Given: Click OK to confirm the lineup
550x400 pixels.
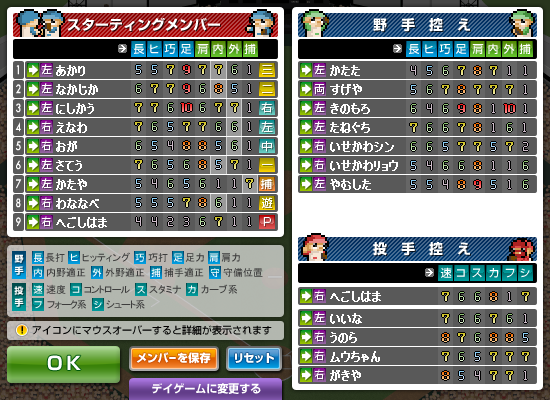Looking at the screenshot, I should click(x=63, y=364).
